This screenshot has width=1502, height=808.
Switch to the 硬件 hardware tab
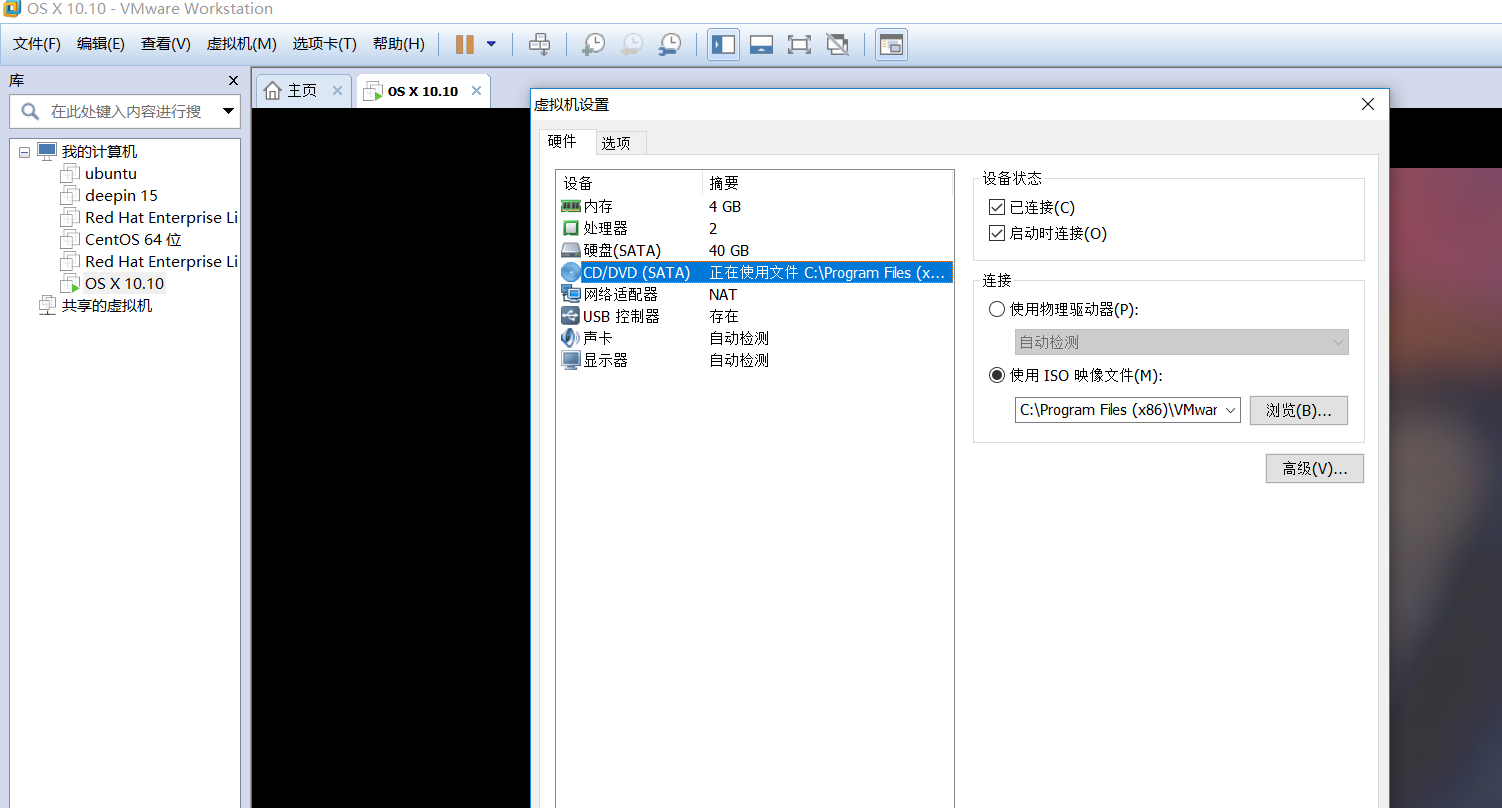tap(563, 142)
